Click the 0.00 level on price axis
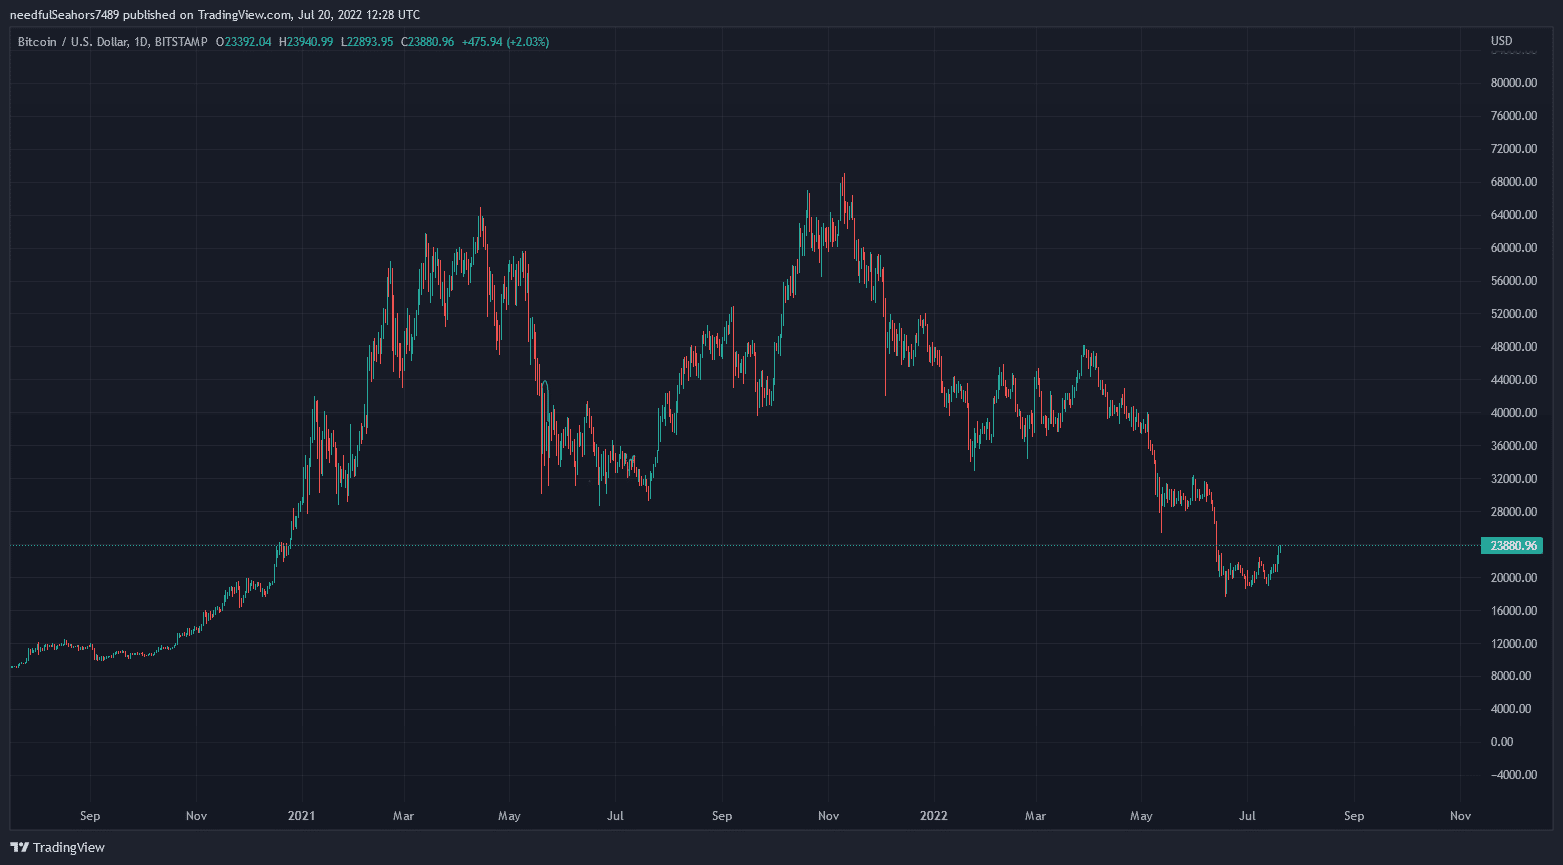 (1501, 742)
